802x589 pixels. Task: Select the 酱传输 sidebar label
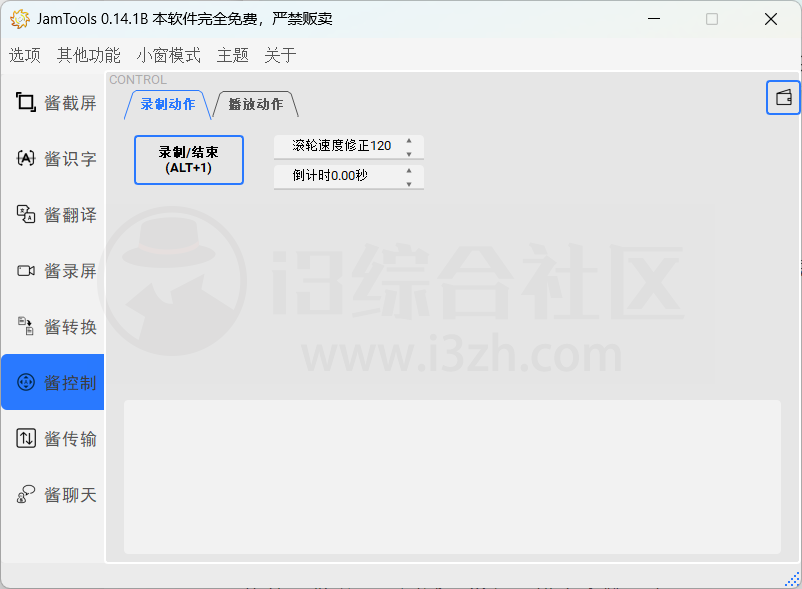click(x=71, y=439)
